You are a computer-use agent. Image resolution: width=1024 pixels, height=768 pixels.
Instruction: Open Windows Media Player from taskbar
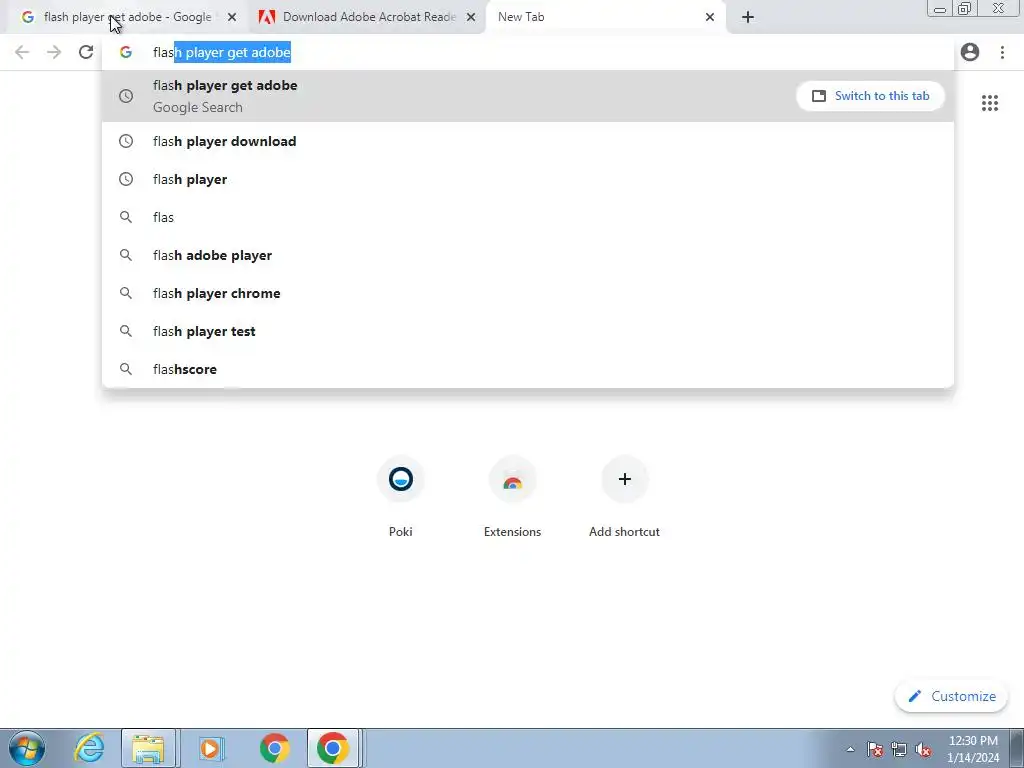(210, 748)
